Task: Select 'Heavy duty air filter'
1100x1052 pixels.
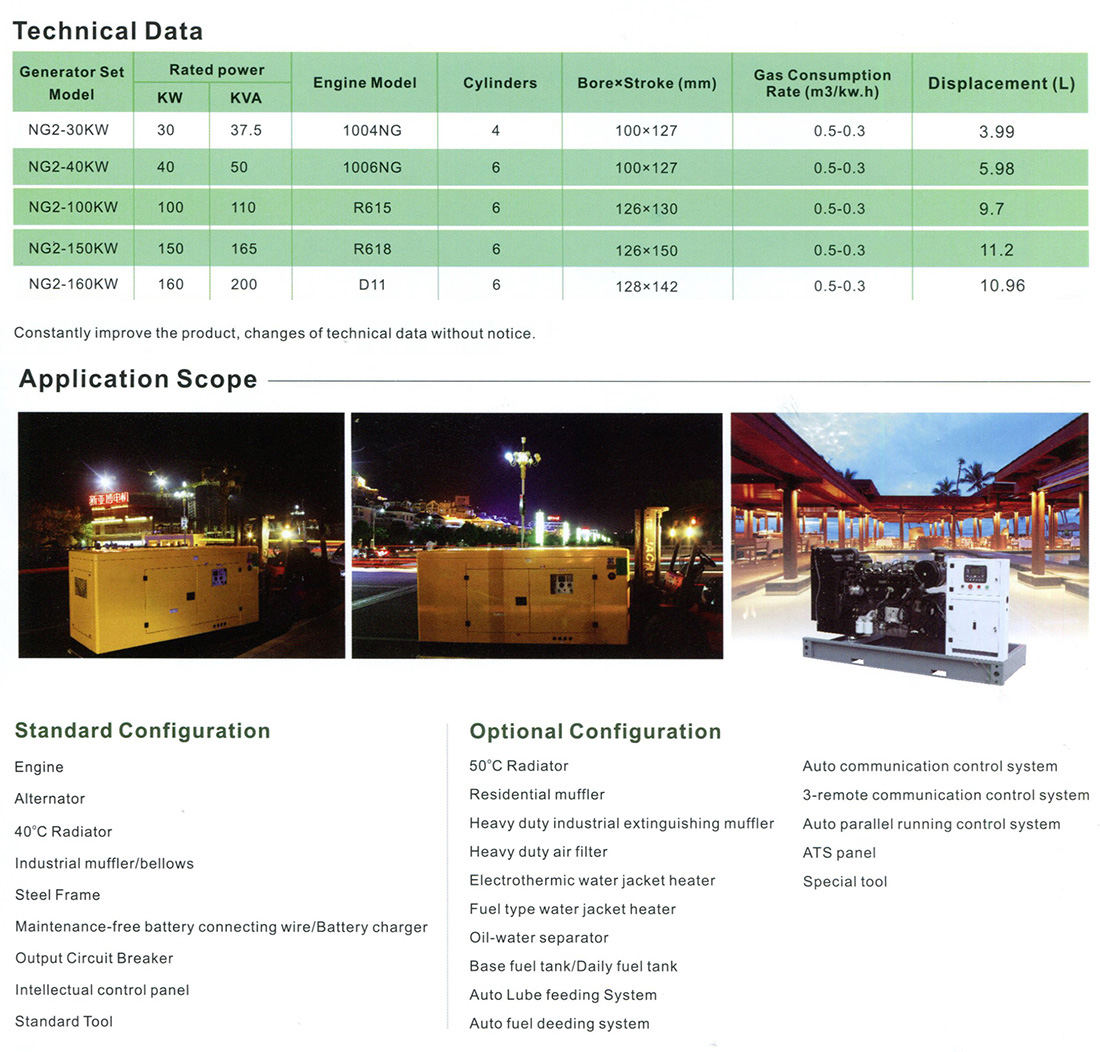Action: point(538,852)
